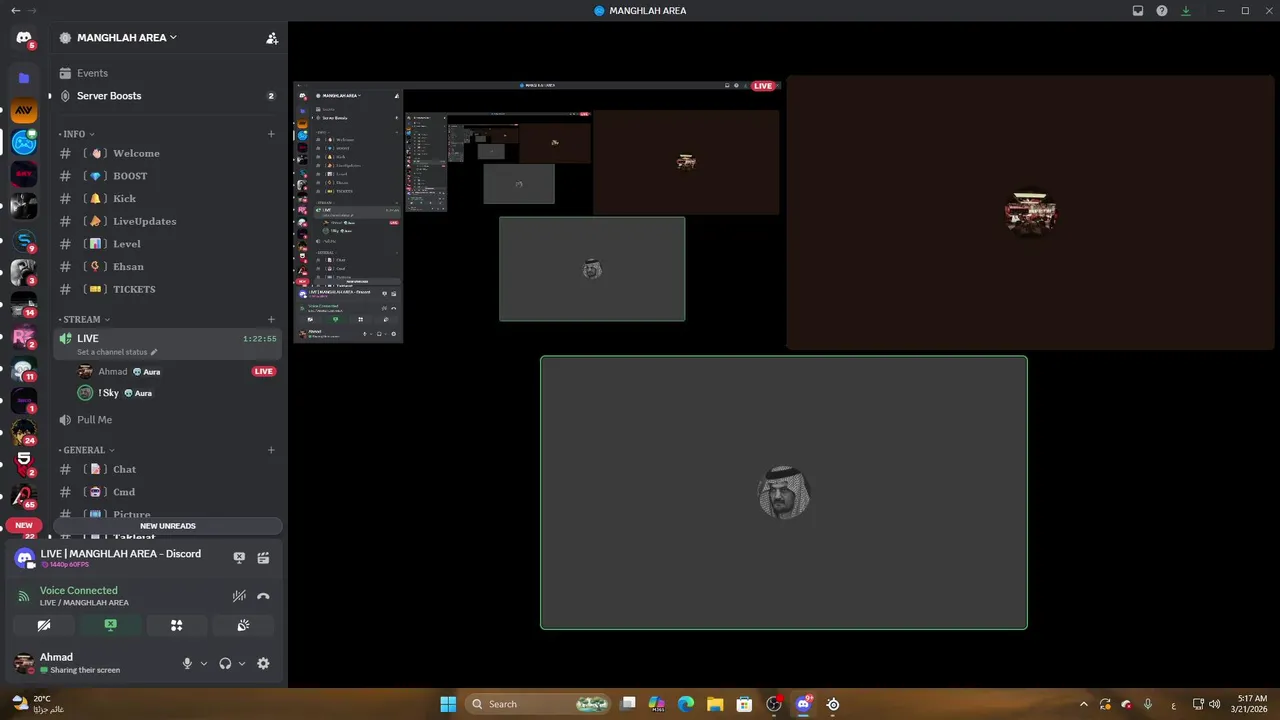This screenshot has height=720, width=1280.
Task: Select the LIVE voice channel
Action: click(x=167, y=344)
